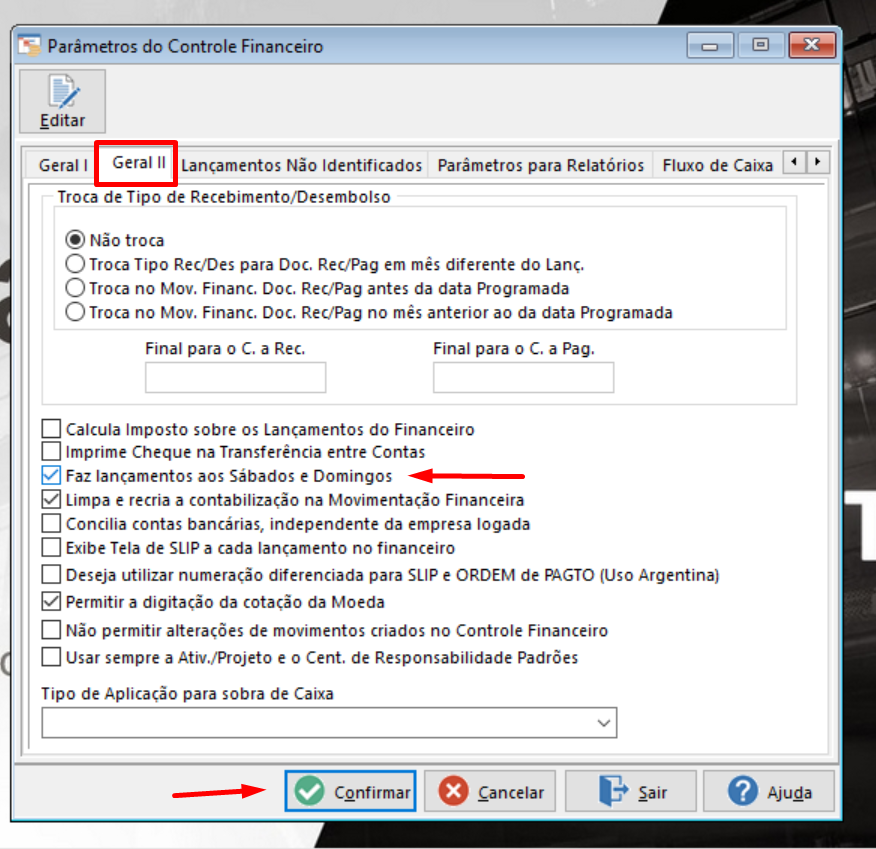Switch to the Geral II tab
This screenshot has width=876, height=849.
point(139,163)
